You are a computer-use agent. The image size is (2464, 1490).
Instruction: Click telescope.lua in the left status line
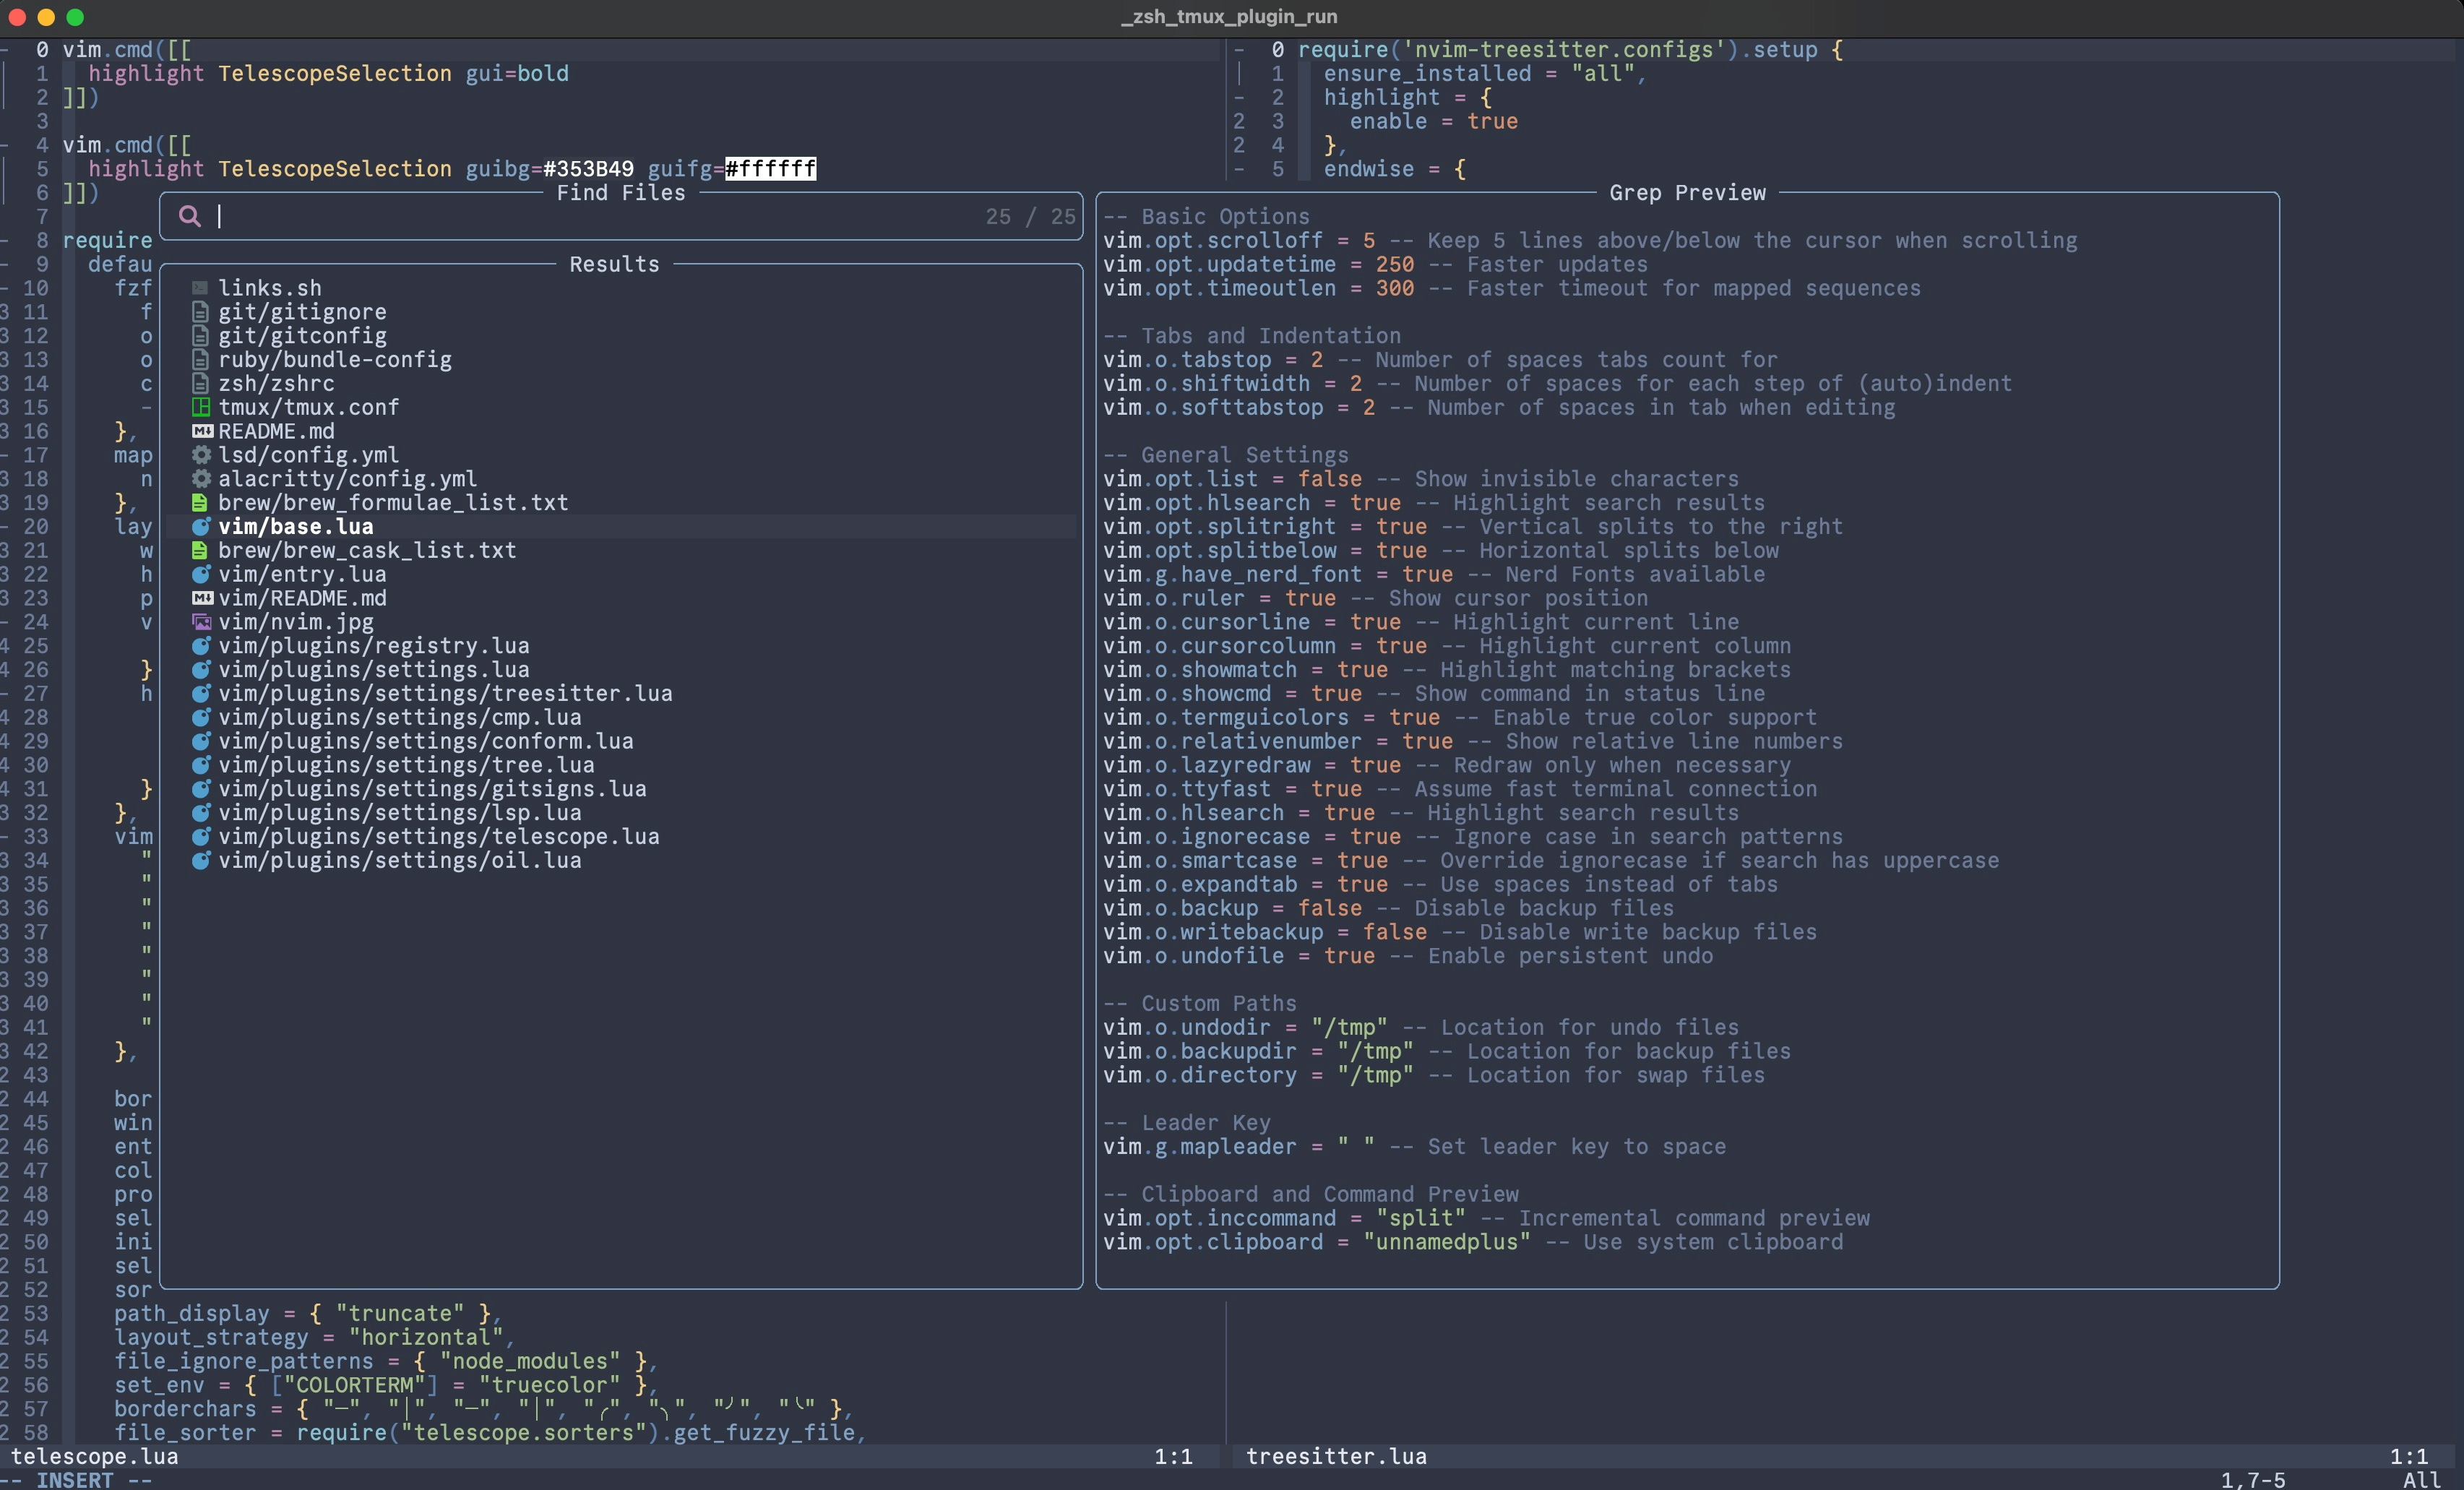95,1456
